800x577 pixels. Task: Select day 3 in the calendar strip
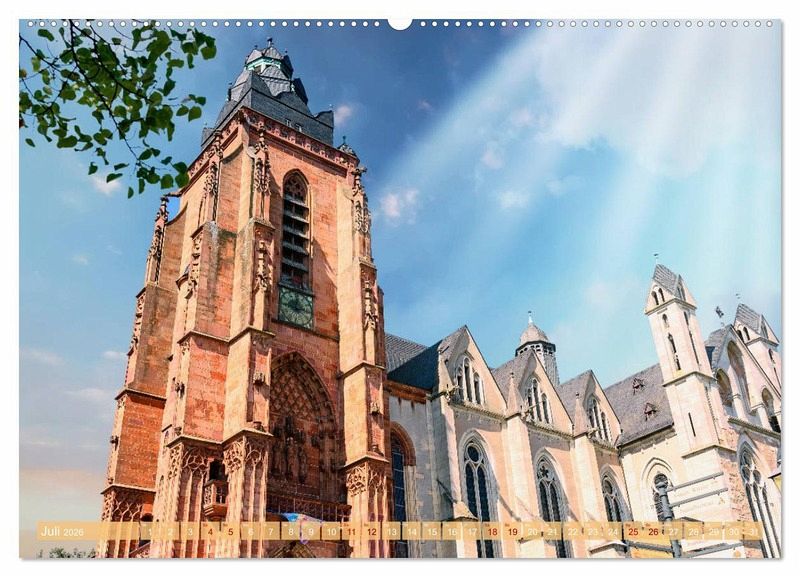[190, 531]
